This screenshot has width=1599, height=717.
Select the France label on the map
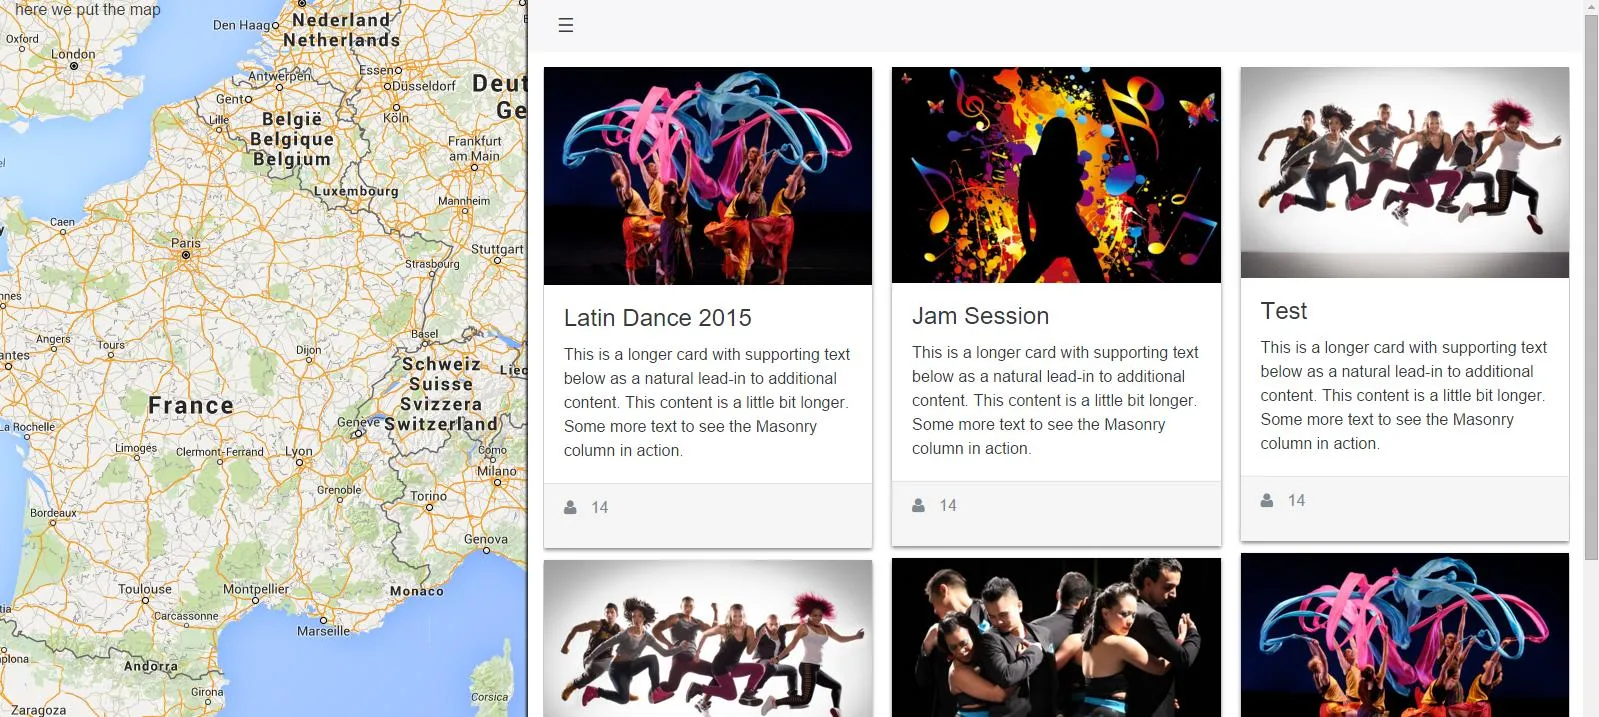(191, 405)
